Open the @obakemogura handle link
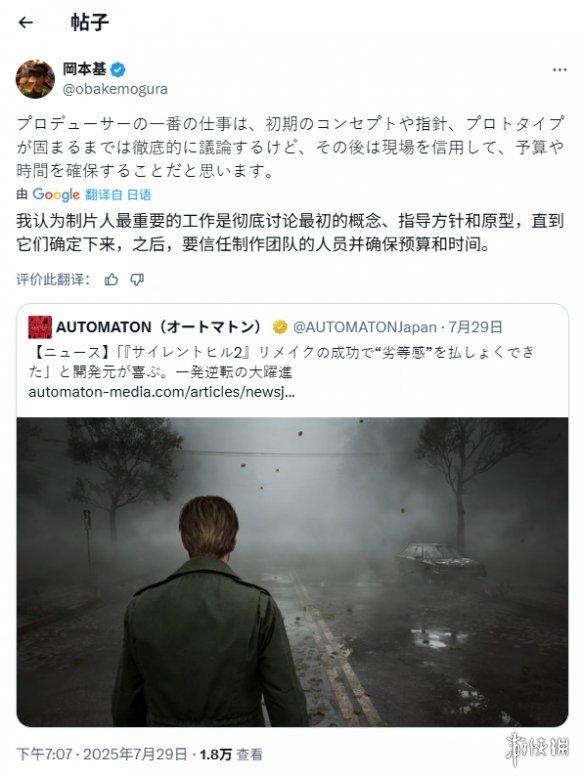This screenshot has width=584, height=777. click(x=115, y=89)
